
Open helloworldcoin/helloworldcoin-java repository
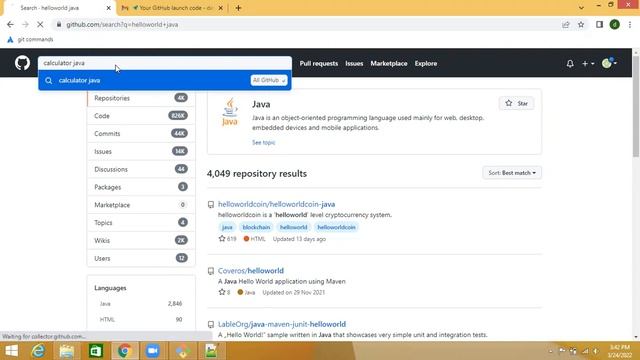pos(276,204)
